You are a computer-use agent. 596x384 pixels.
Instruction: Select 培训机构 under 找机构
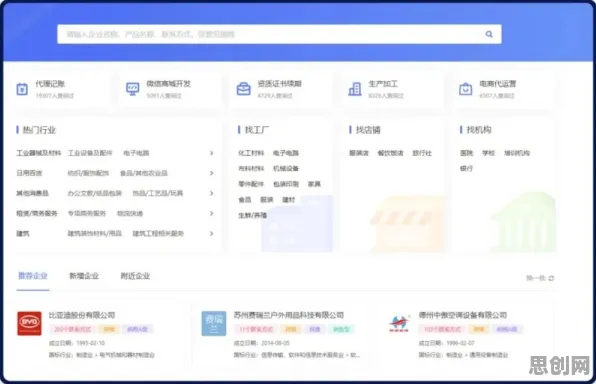(x=517, y=153)
